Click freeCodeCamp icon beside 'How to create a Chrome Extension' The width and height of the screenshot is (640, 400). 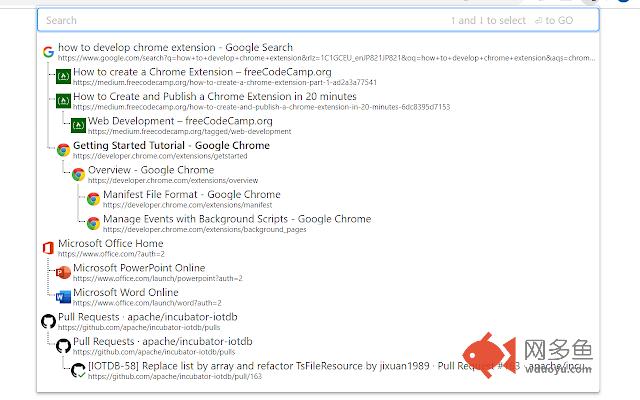pos(63,76)
